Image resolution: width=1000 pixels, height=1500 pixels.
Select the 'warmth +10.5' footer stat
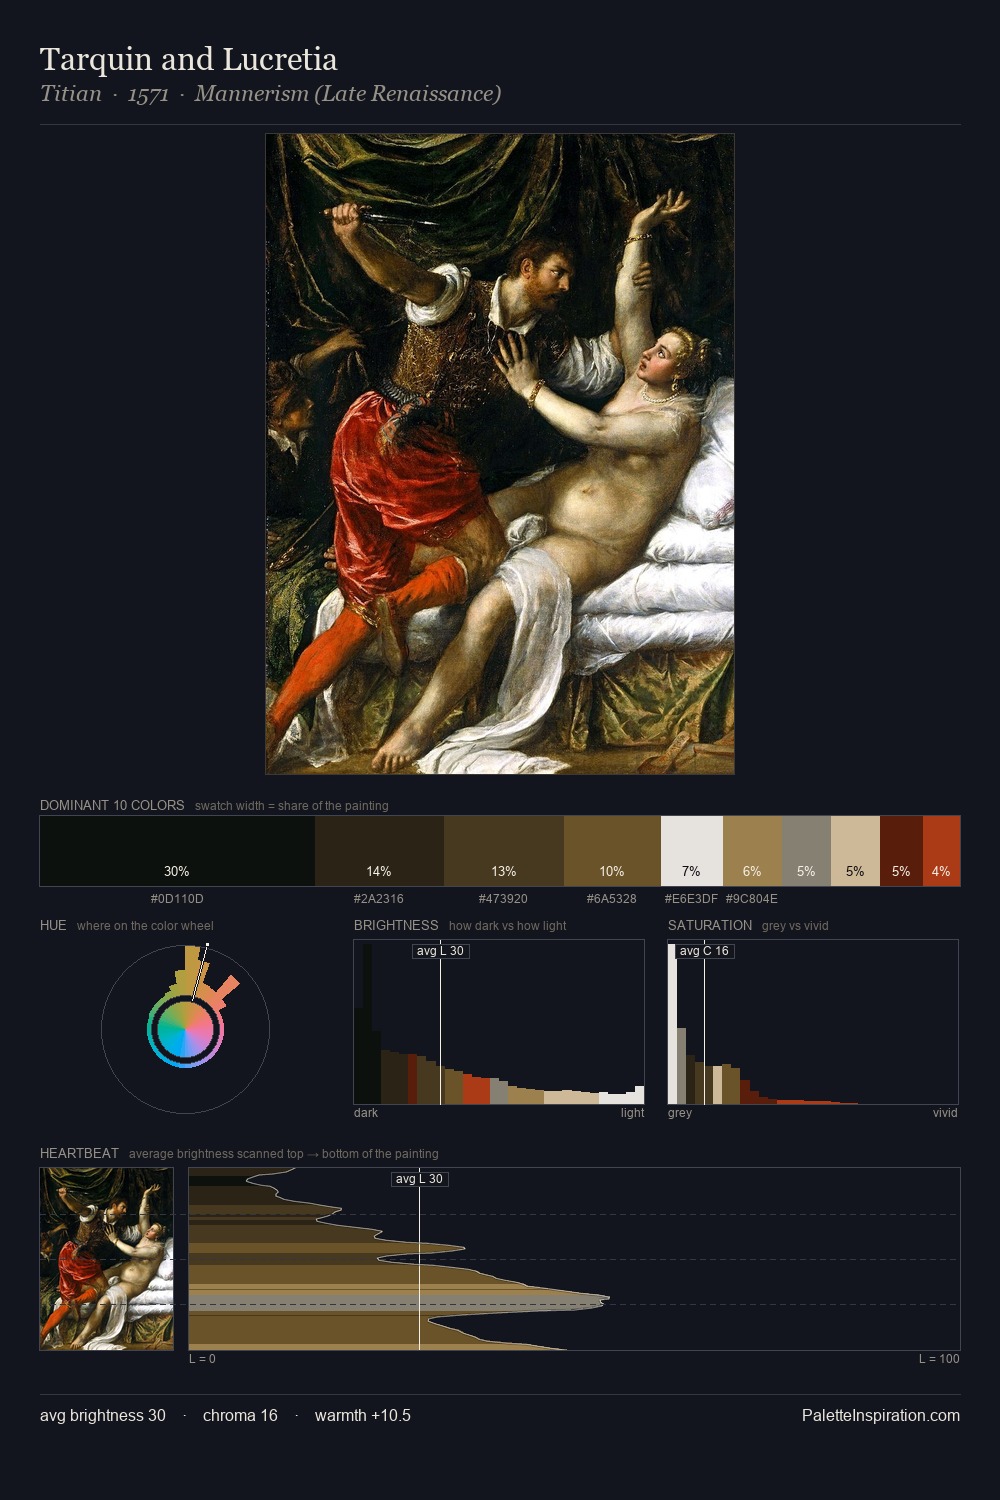pyautogui.click(x=363, y=1415)
